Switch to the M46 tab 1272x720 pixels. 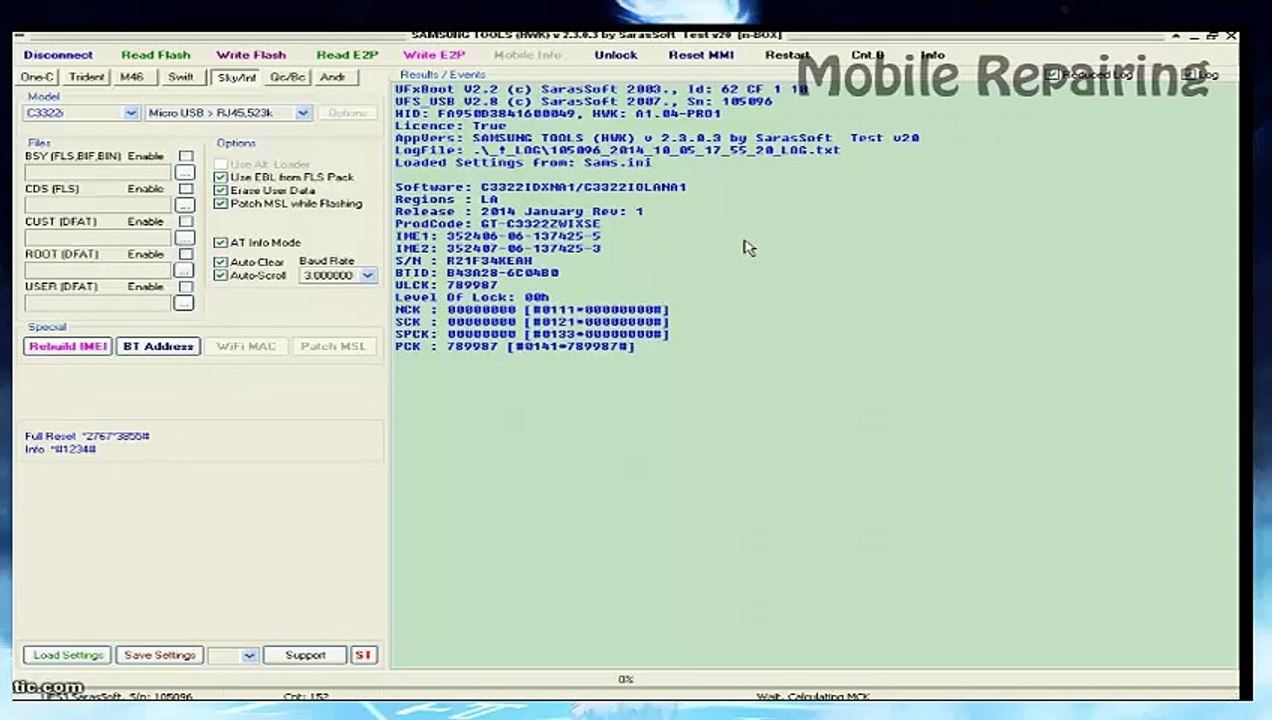click(x=132, y=77)
